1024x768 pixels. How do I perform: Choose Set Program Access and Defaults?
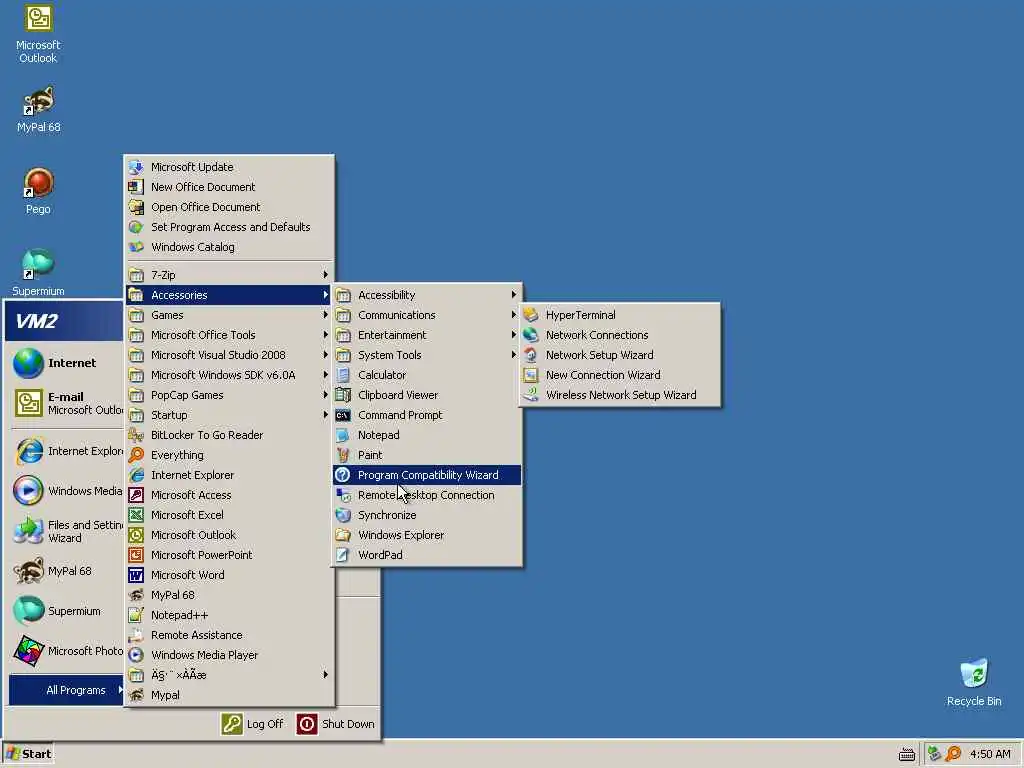tap(229, 227)
